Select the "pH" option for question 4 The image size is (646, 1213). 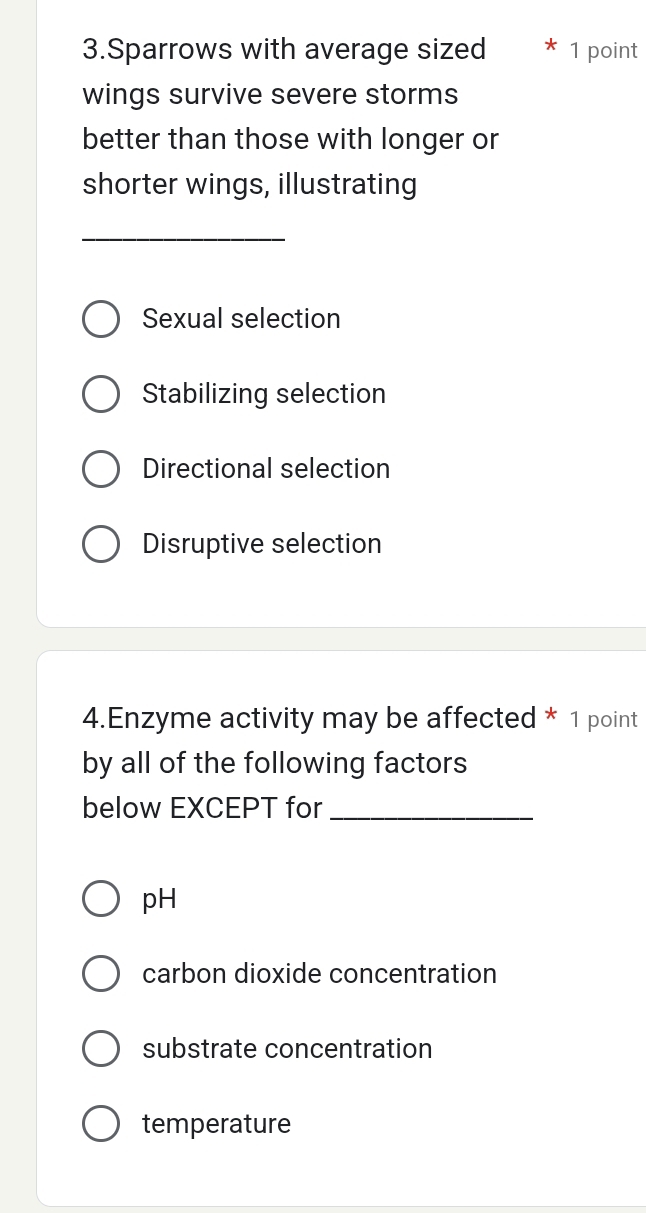pos(101,898)
